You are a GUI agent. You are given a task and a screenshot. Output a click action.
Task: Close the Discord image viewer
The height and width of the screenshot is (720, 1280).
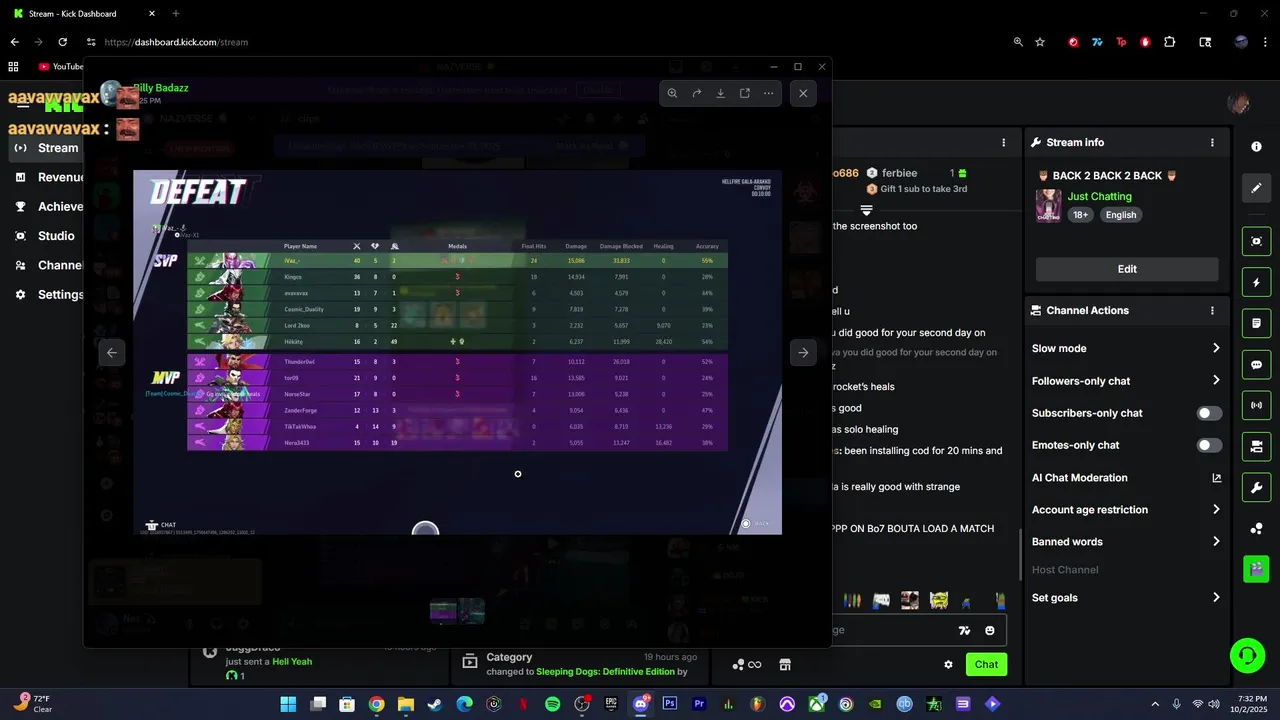coord(803,93)
